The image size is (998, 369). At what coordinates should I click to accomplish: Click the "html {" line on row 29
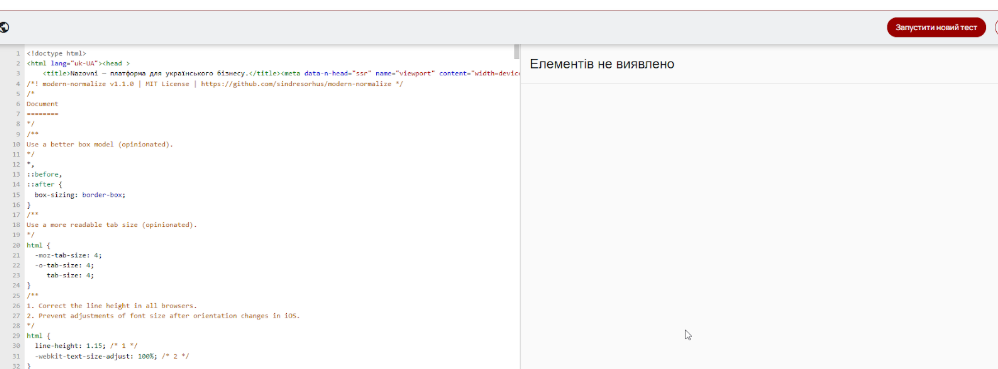pyautogui.click(x=38, y=335)
